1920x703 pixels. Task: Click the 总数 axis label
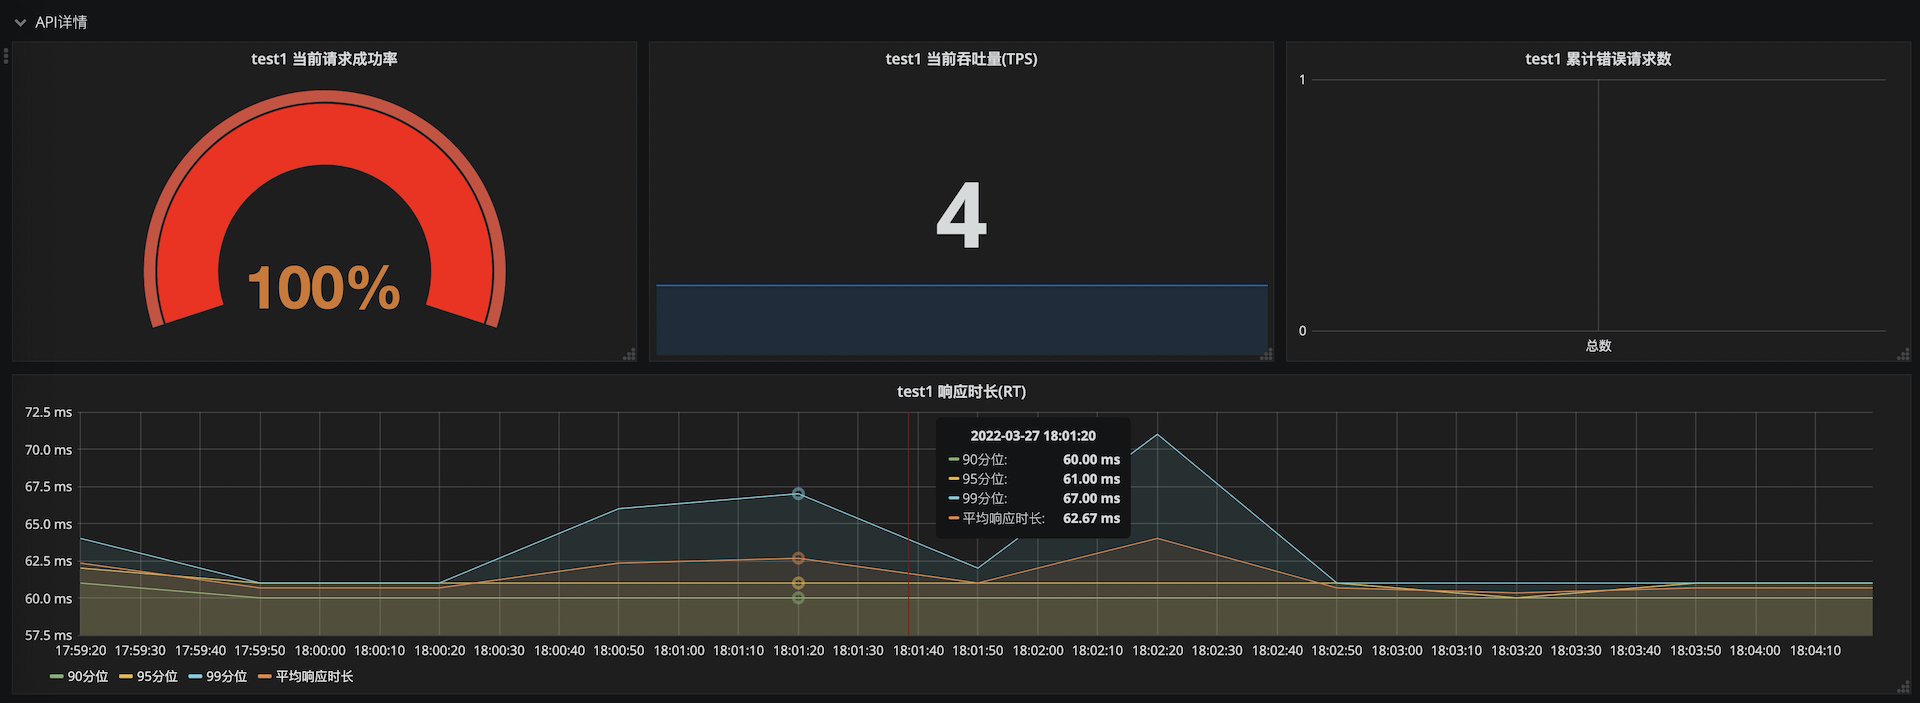pyautogui.click(x=1598, y=346)
